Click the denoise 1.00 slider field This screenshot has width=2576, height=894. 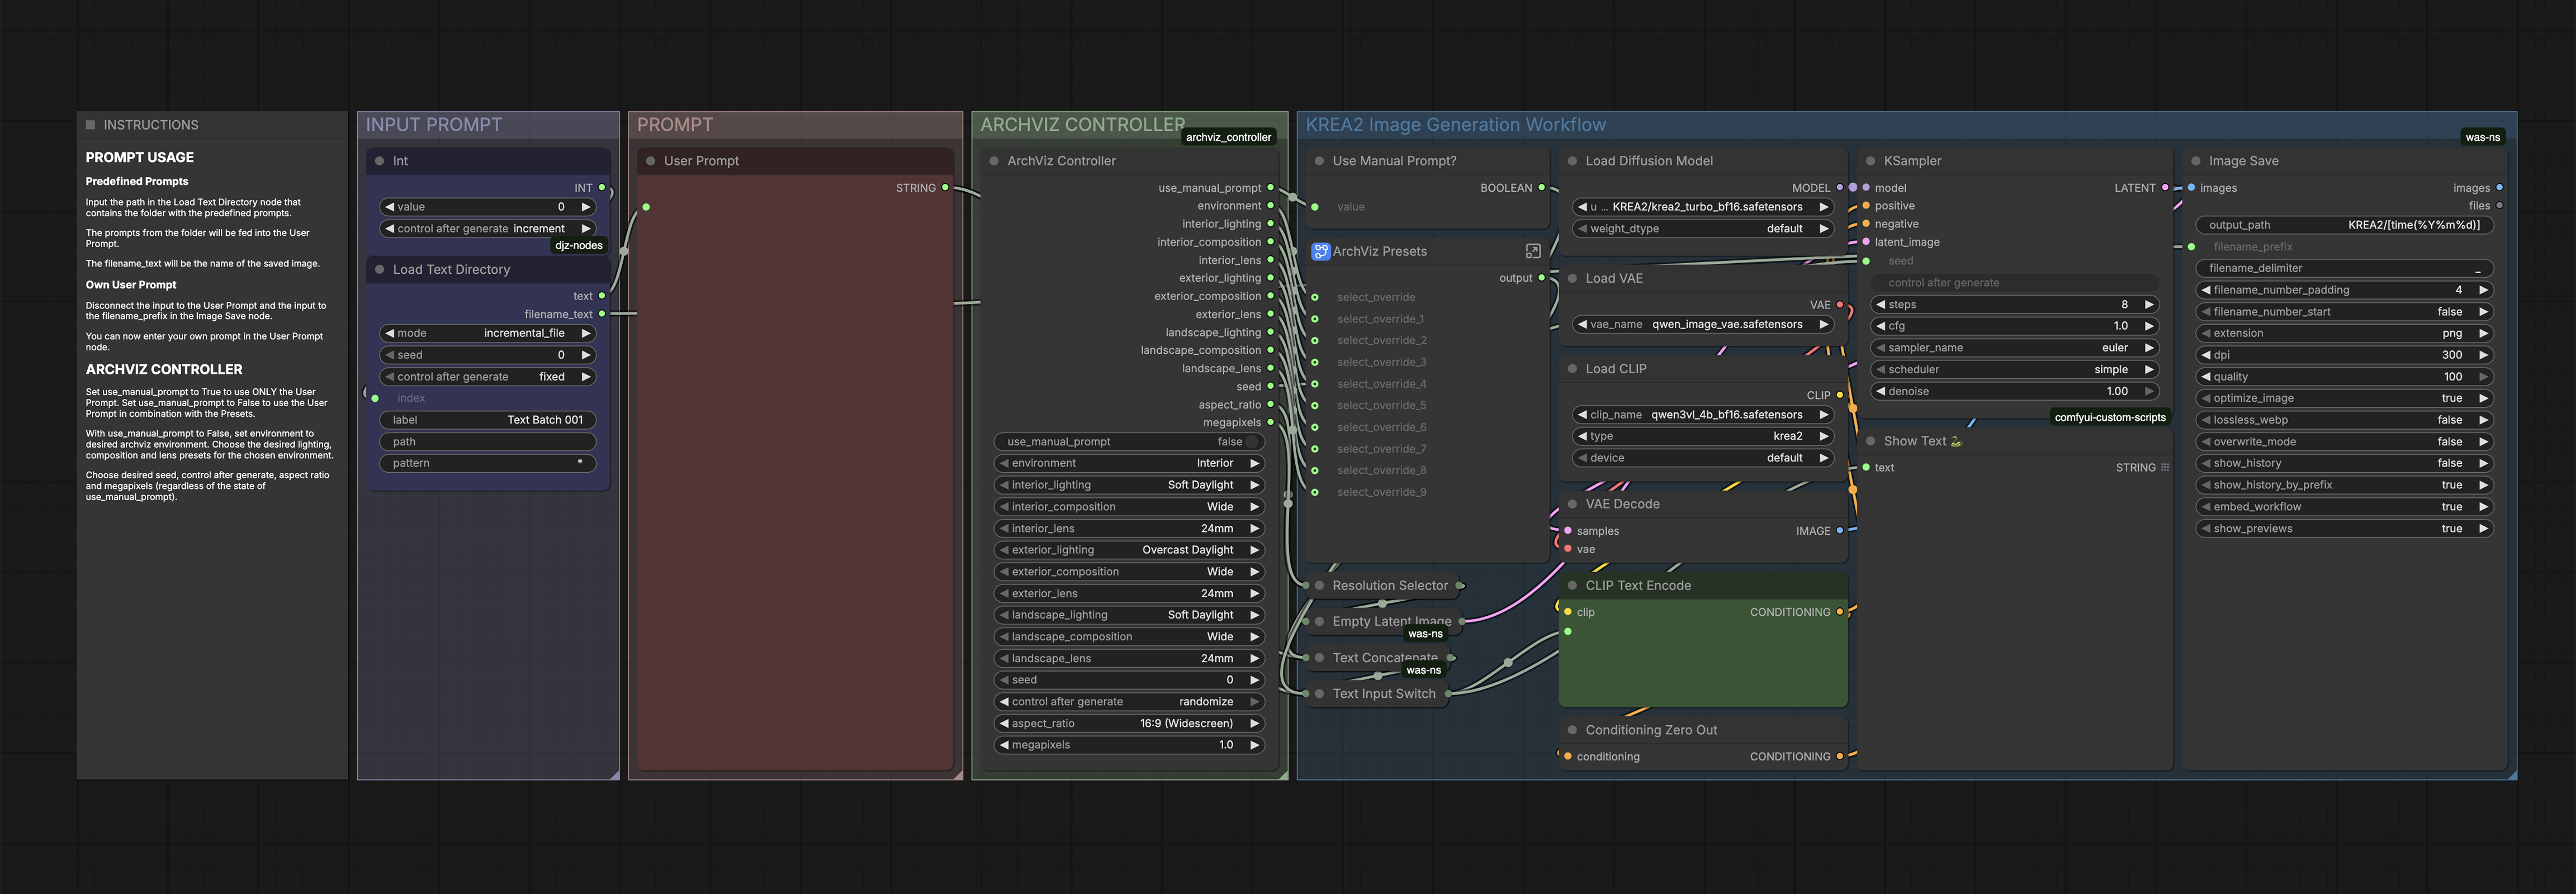(x=2015, y=392)
